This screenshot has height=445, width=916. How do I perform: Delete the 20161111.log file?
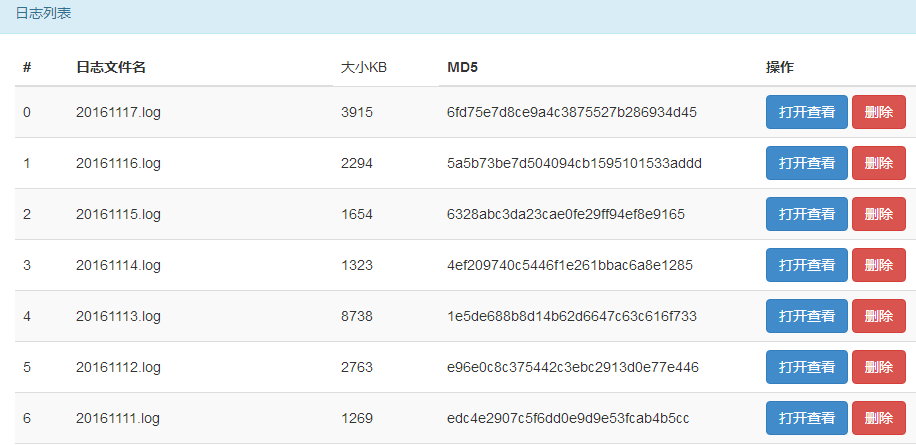coord(878,418)
